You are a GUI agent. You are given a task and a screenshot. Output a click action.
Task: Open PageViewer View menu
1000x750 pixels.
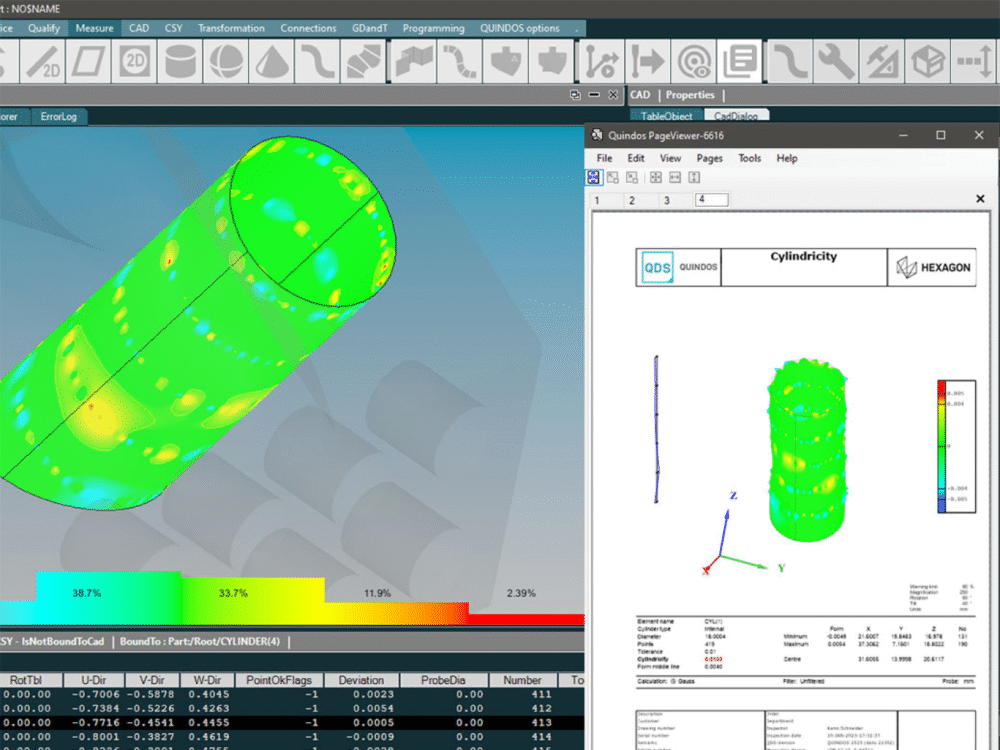point(670,158)
